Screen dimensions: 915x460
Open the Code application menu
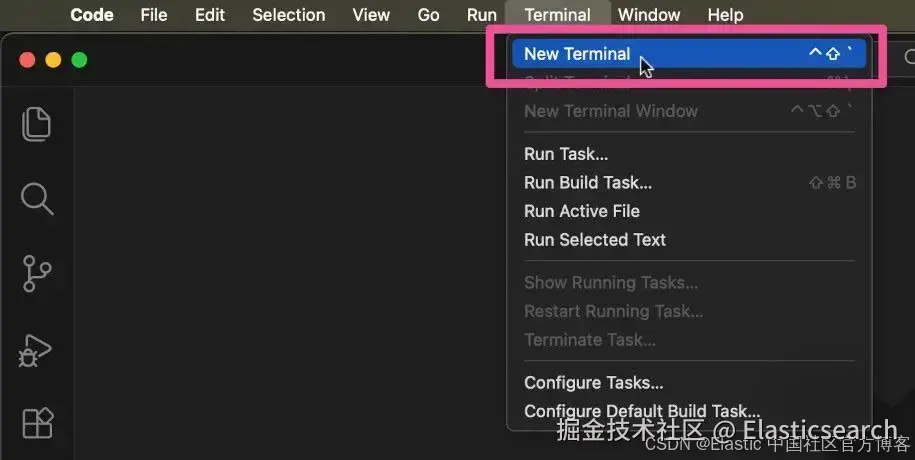pyautogui.click(x=92, y=15)
